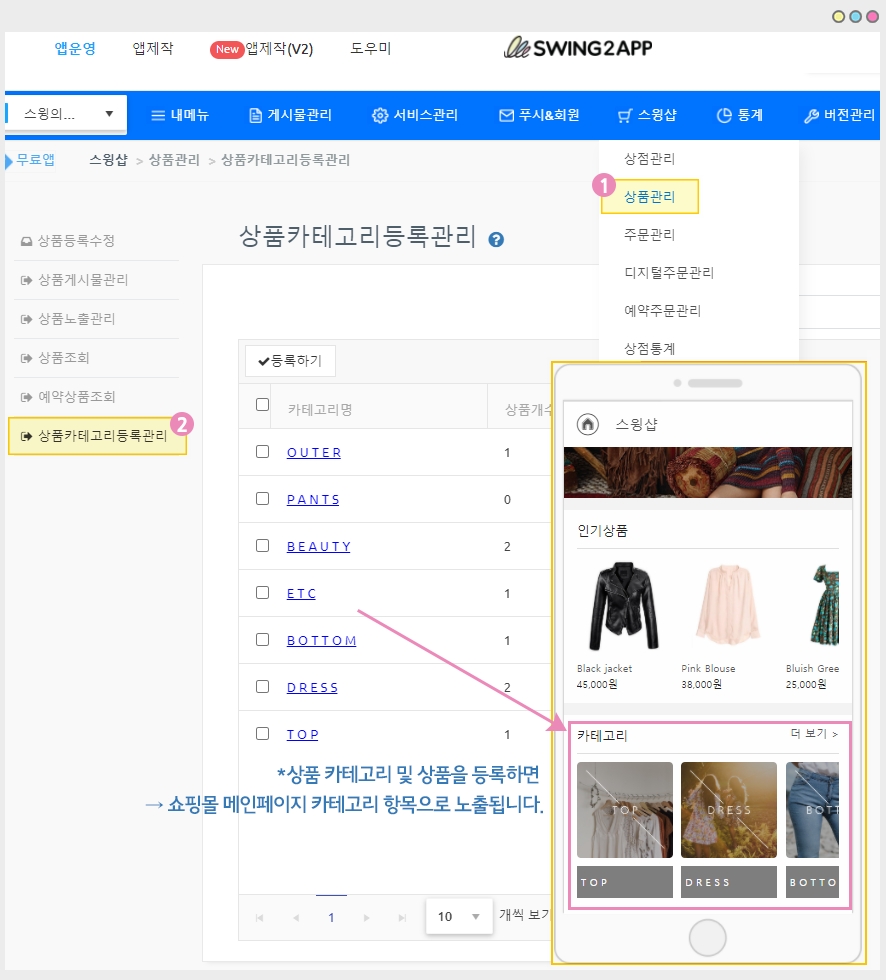Click the help question mark icon beside 상품카테고리등록관리
This screenshot has width=886, height=980.
(496, 239)
